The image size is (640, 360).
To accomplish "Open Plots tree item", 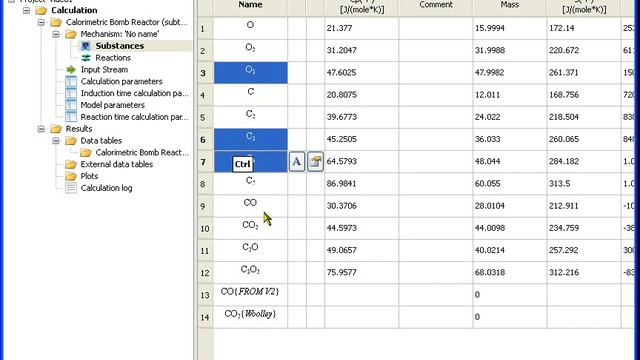I will click(x=89, y=176).
